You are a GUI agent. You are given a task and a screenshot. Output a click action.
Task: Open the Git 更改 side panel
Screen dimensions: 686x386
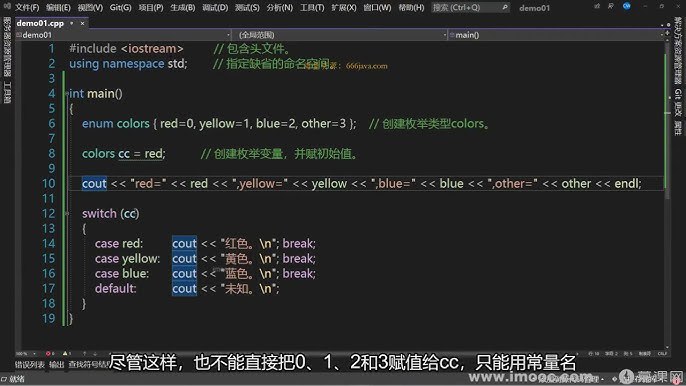coord(678,103)
